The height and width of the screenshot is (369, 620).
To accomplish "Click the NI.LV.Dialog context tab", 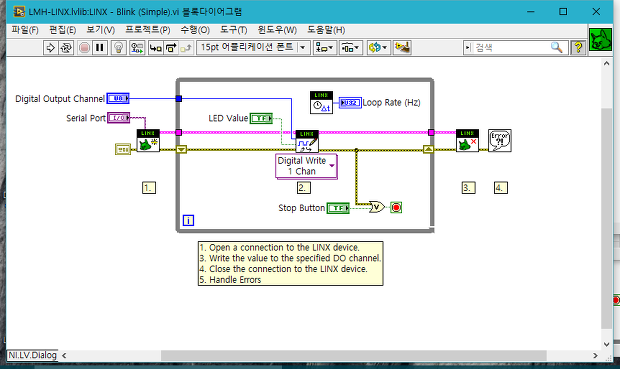I will coord(32,355).
